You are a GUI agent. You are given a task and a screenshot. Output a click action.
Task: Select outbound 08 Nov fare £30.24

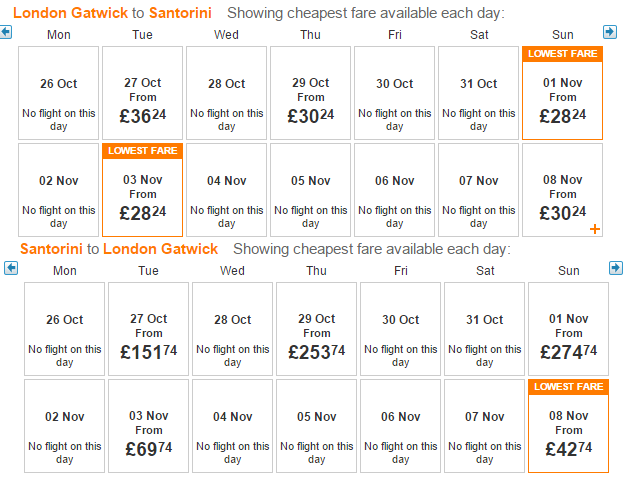coord(562,190)
